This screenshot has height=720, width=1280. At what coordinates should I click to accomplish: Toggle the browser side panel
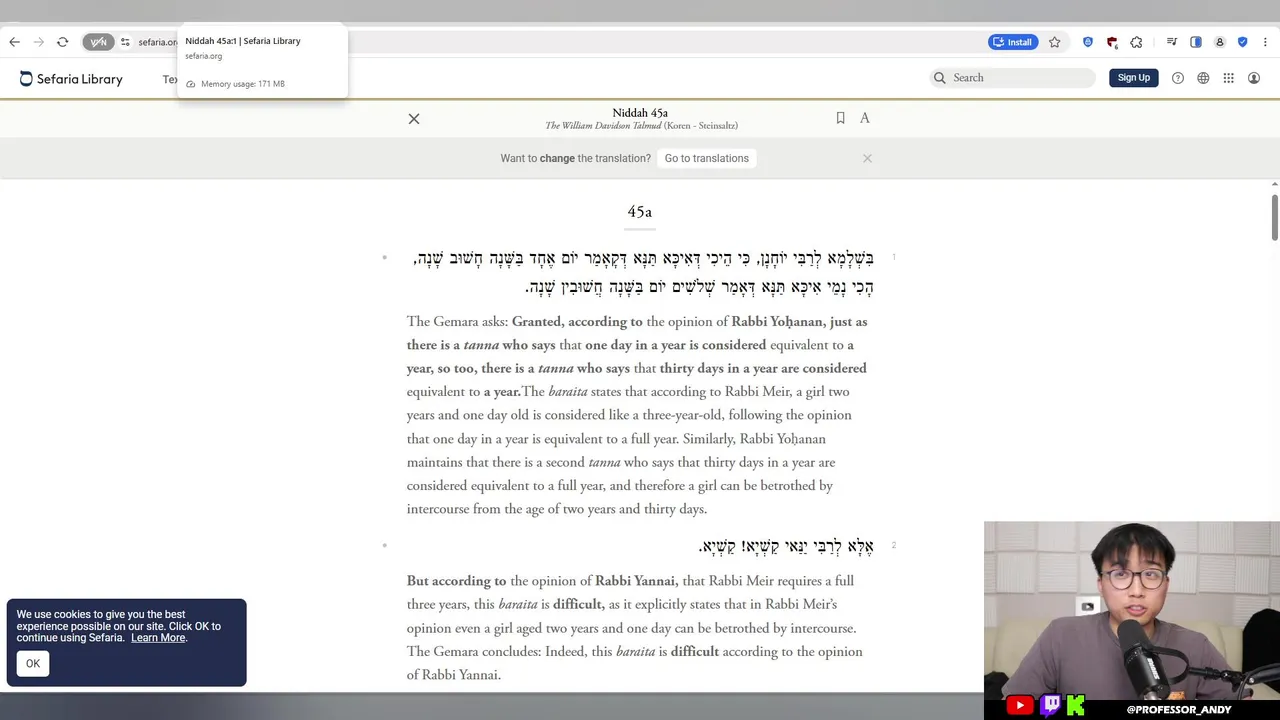pos(1196,42)
